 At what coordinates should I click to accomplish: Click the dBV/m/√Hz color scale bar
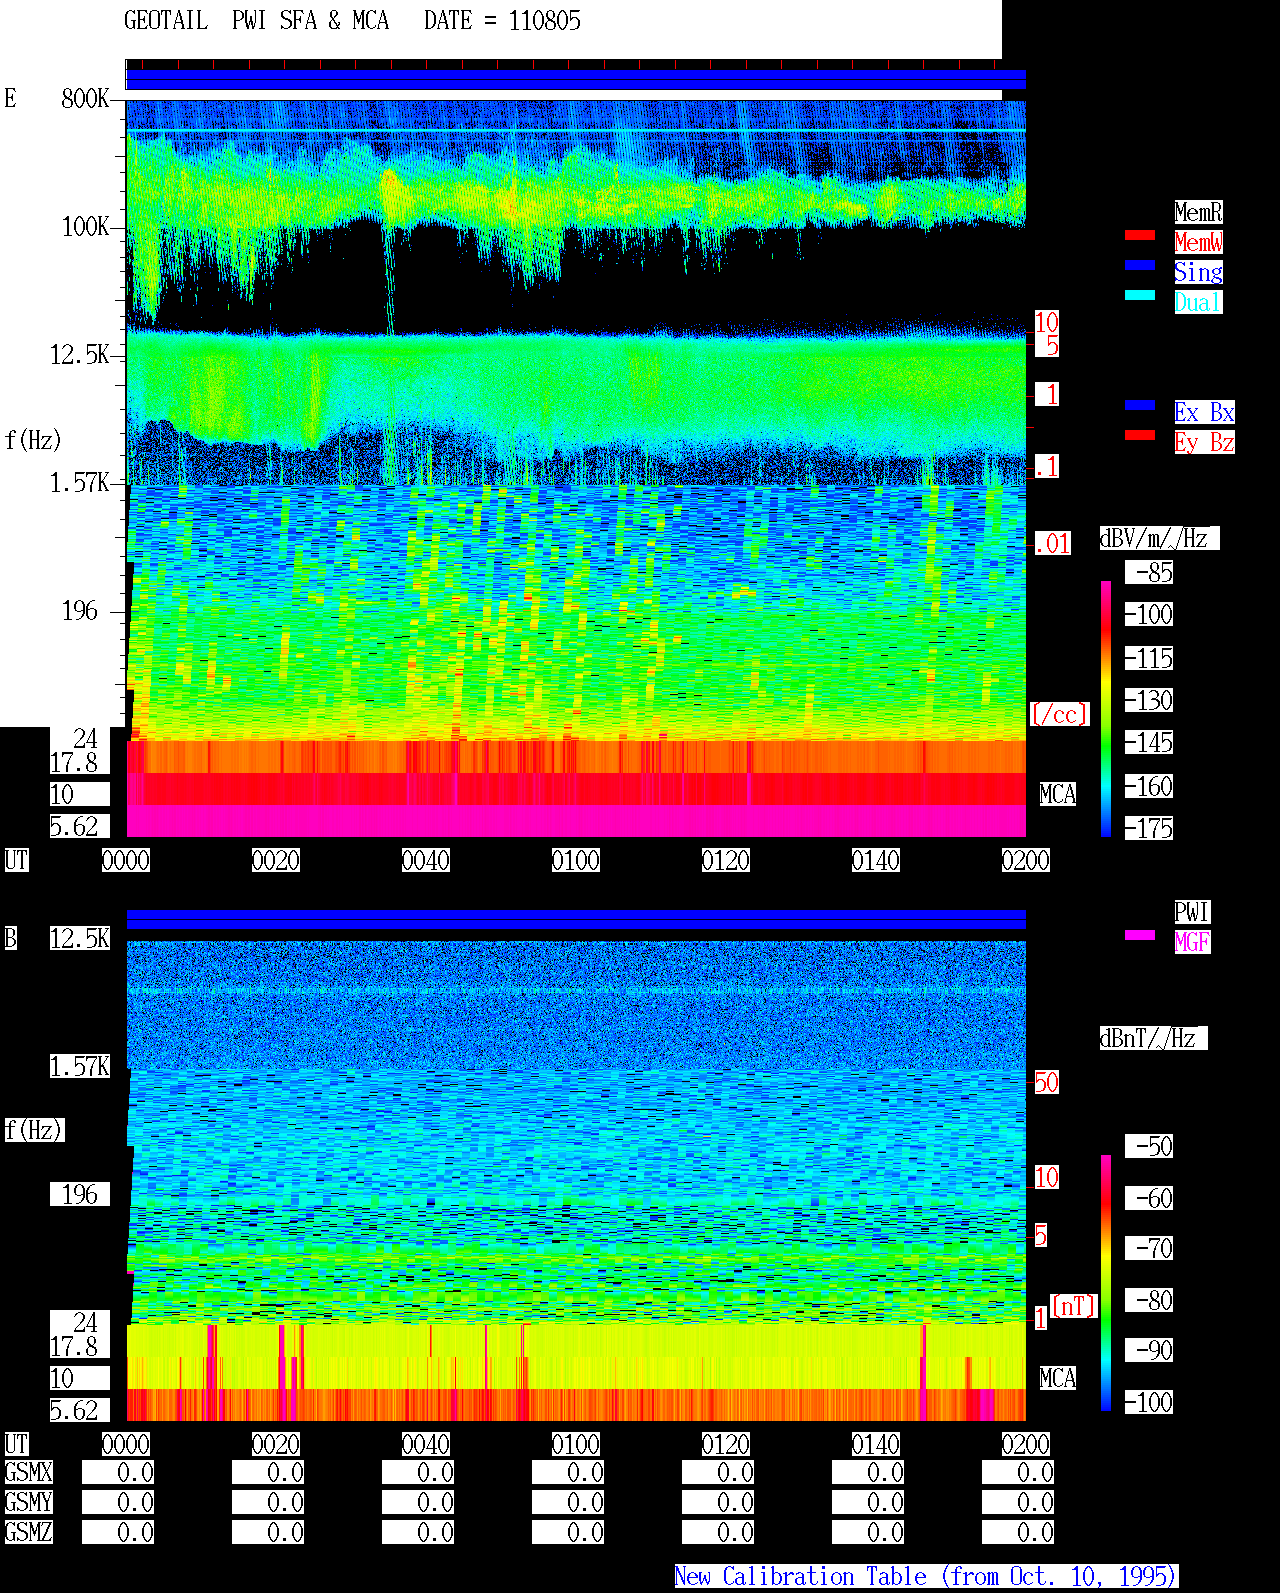point(1106,708)
